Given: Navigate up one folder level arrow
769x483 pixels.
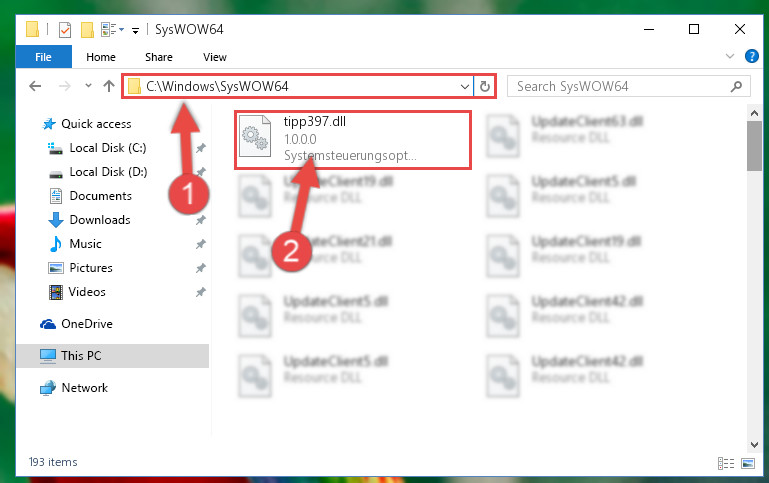Looking at the screenshot, I should pos(109,86).
